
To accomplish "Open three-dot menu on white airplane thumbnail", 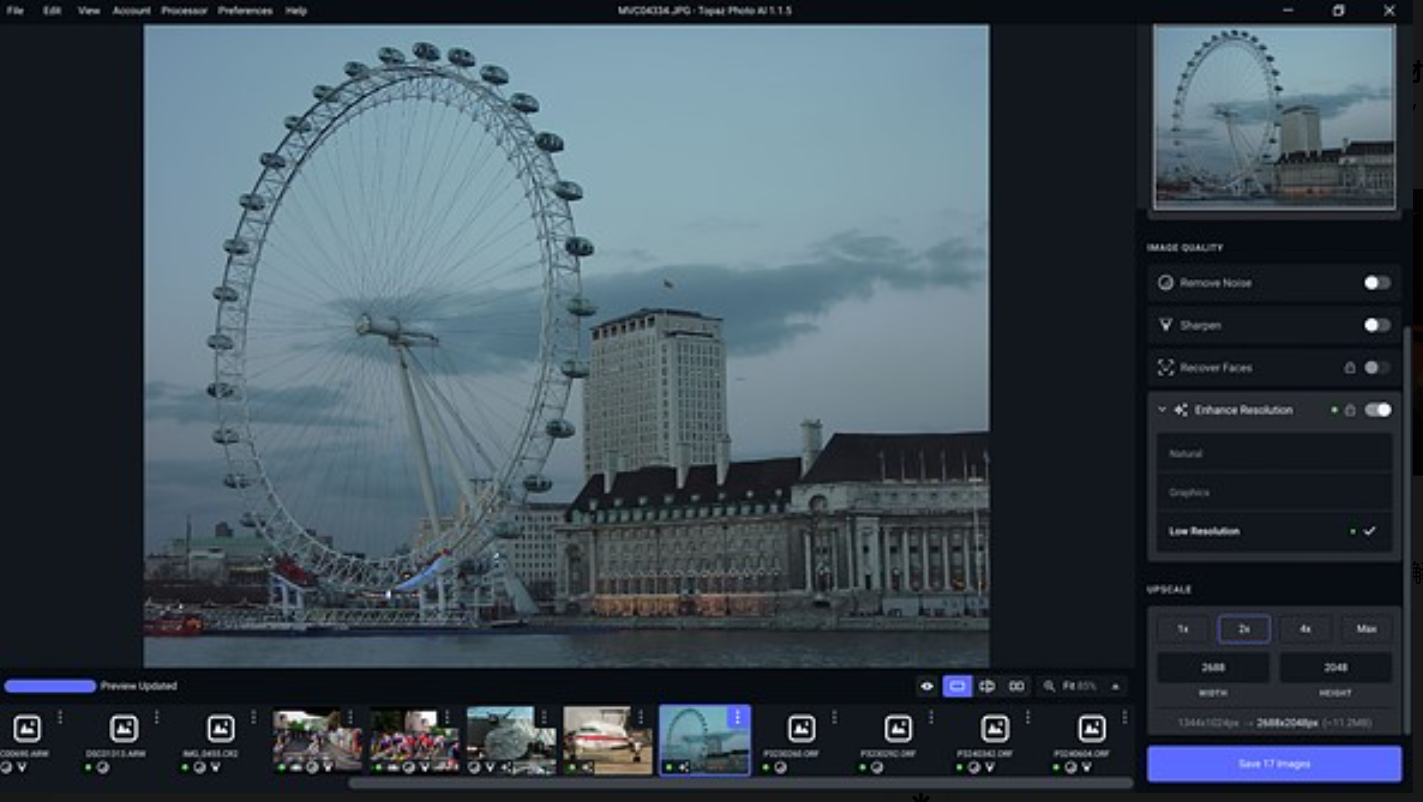I will pyautogui.click(x=640, y=717).
